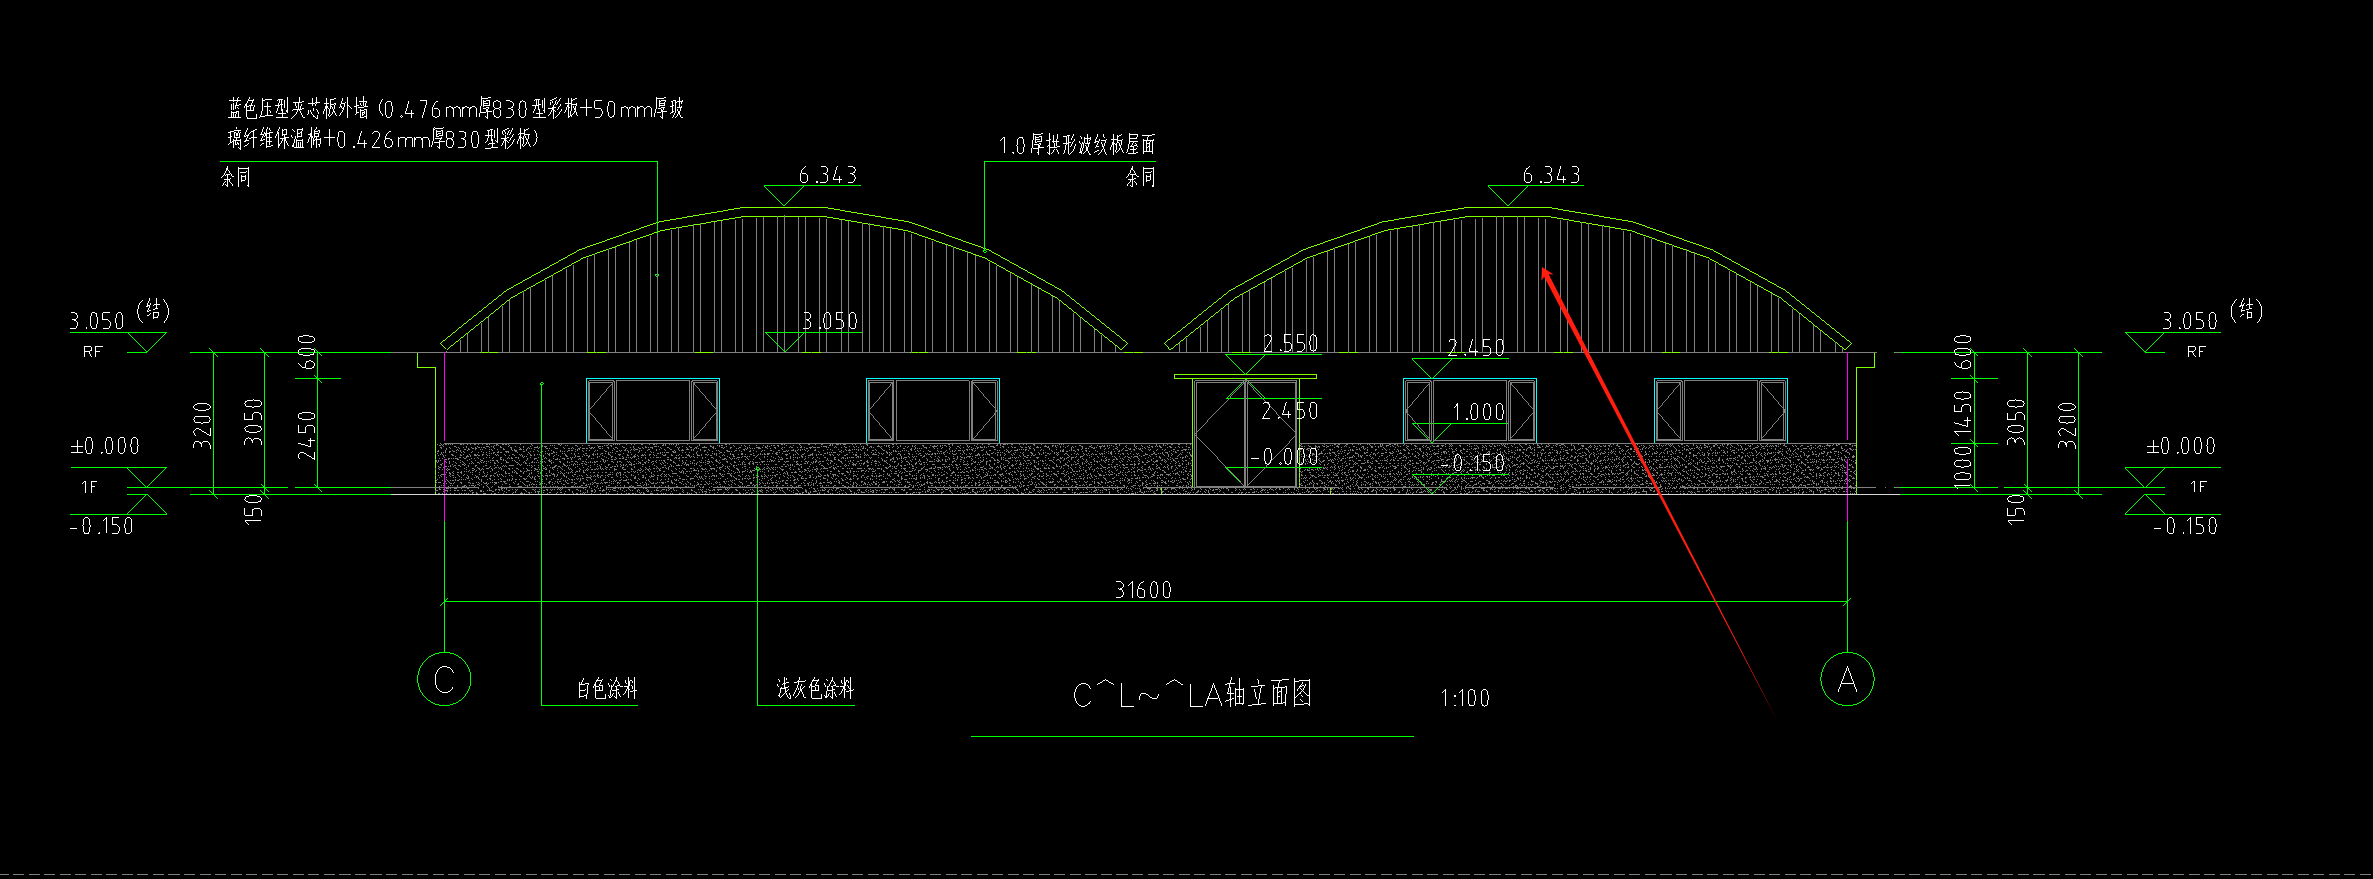Select the 余同 note under the wall annotation
This screenshot has width=2373, height=879.
236,177
